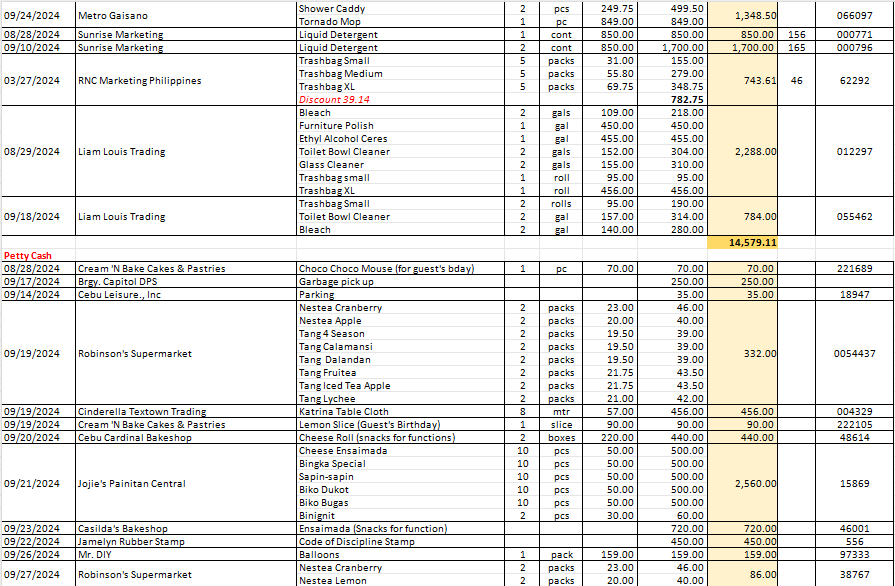This screenshot has height=586, width=895.
Task: Click date 08/29/2024 for Liam Louis Trading
Action: [38, 151]
